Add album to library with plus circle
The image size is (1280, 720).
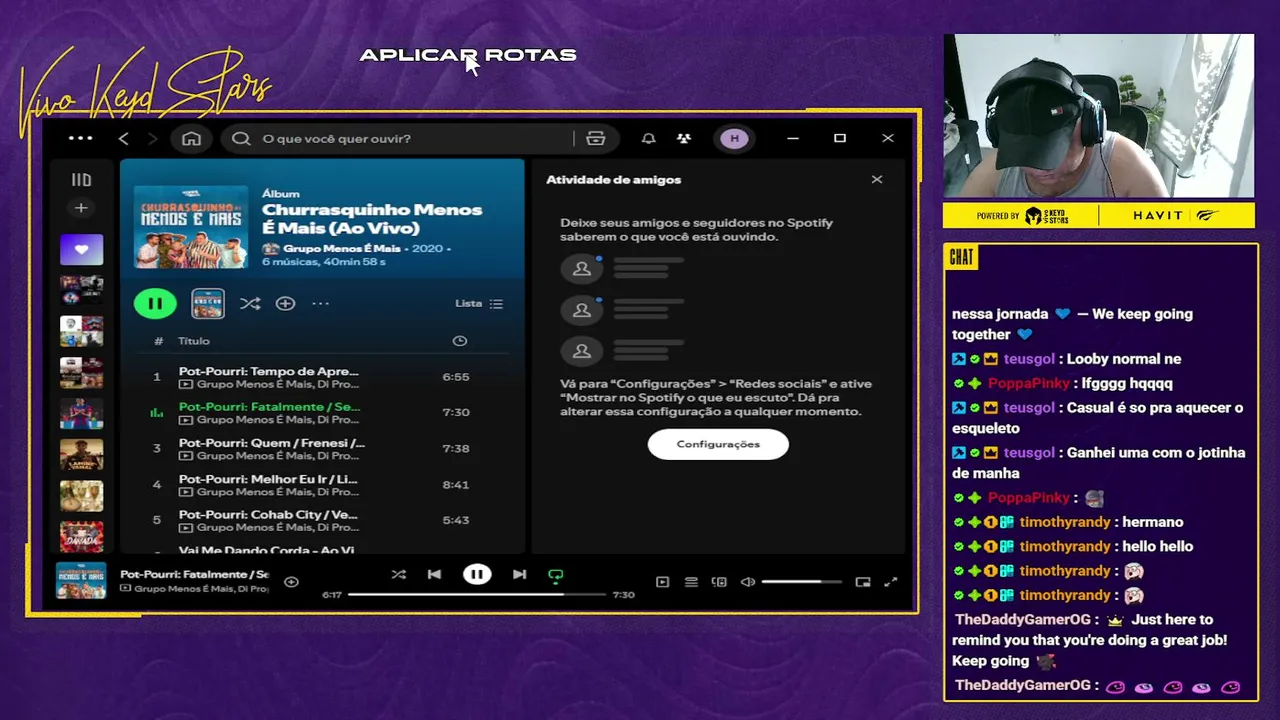pos(285,303)
